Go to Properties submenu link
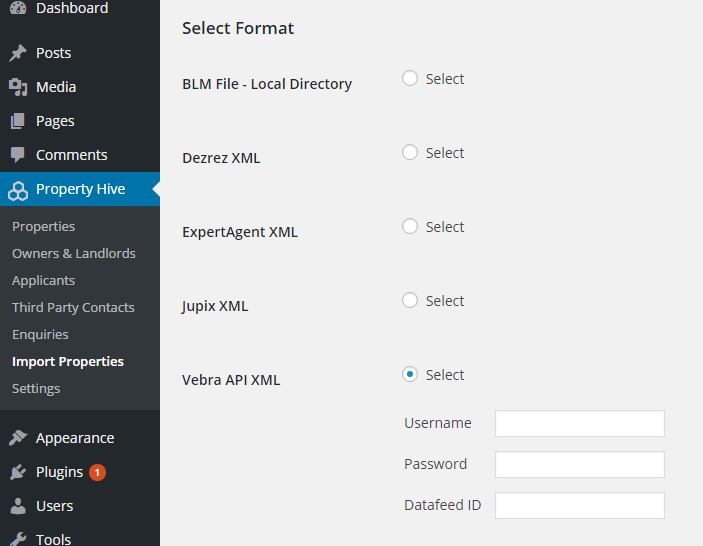703x546 pixels. coord(43,226)
